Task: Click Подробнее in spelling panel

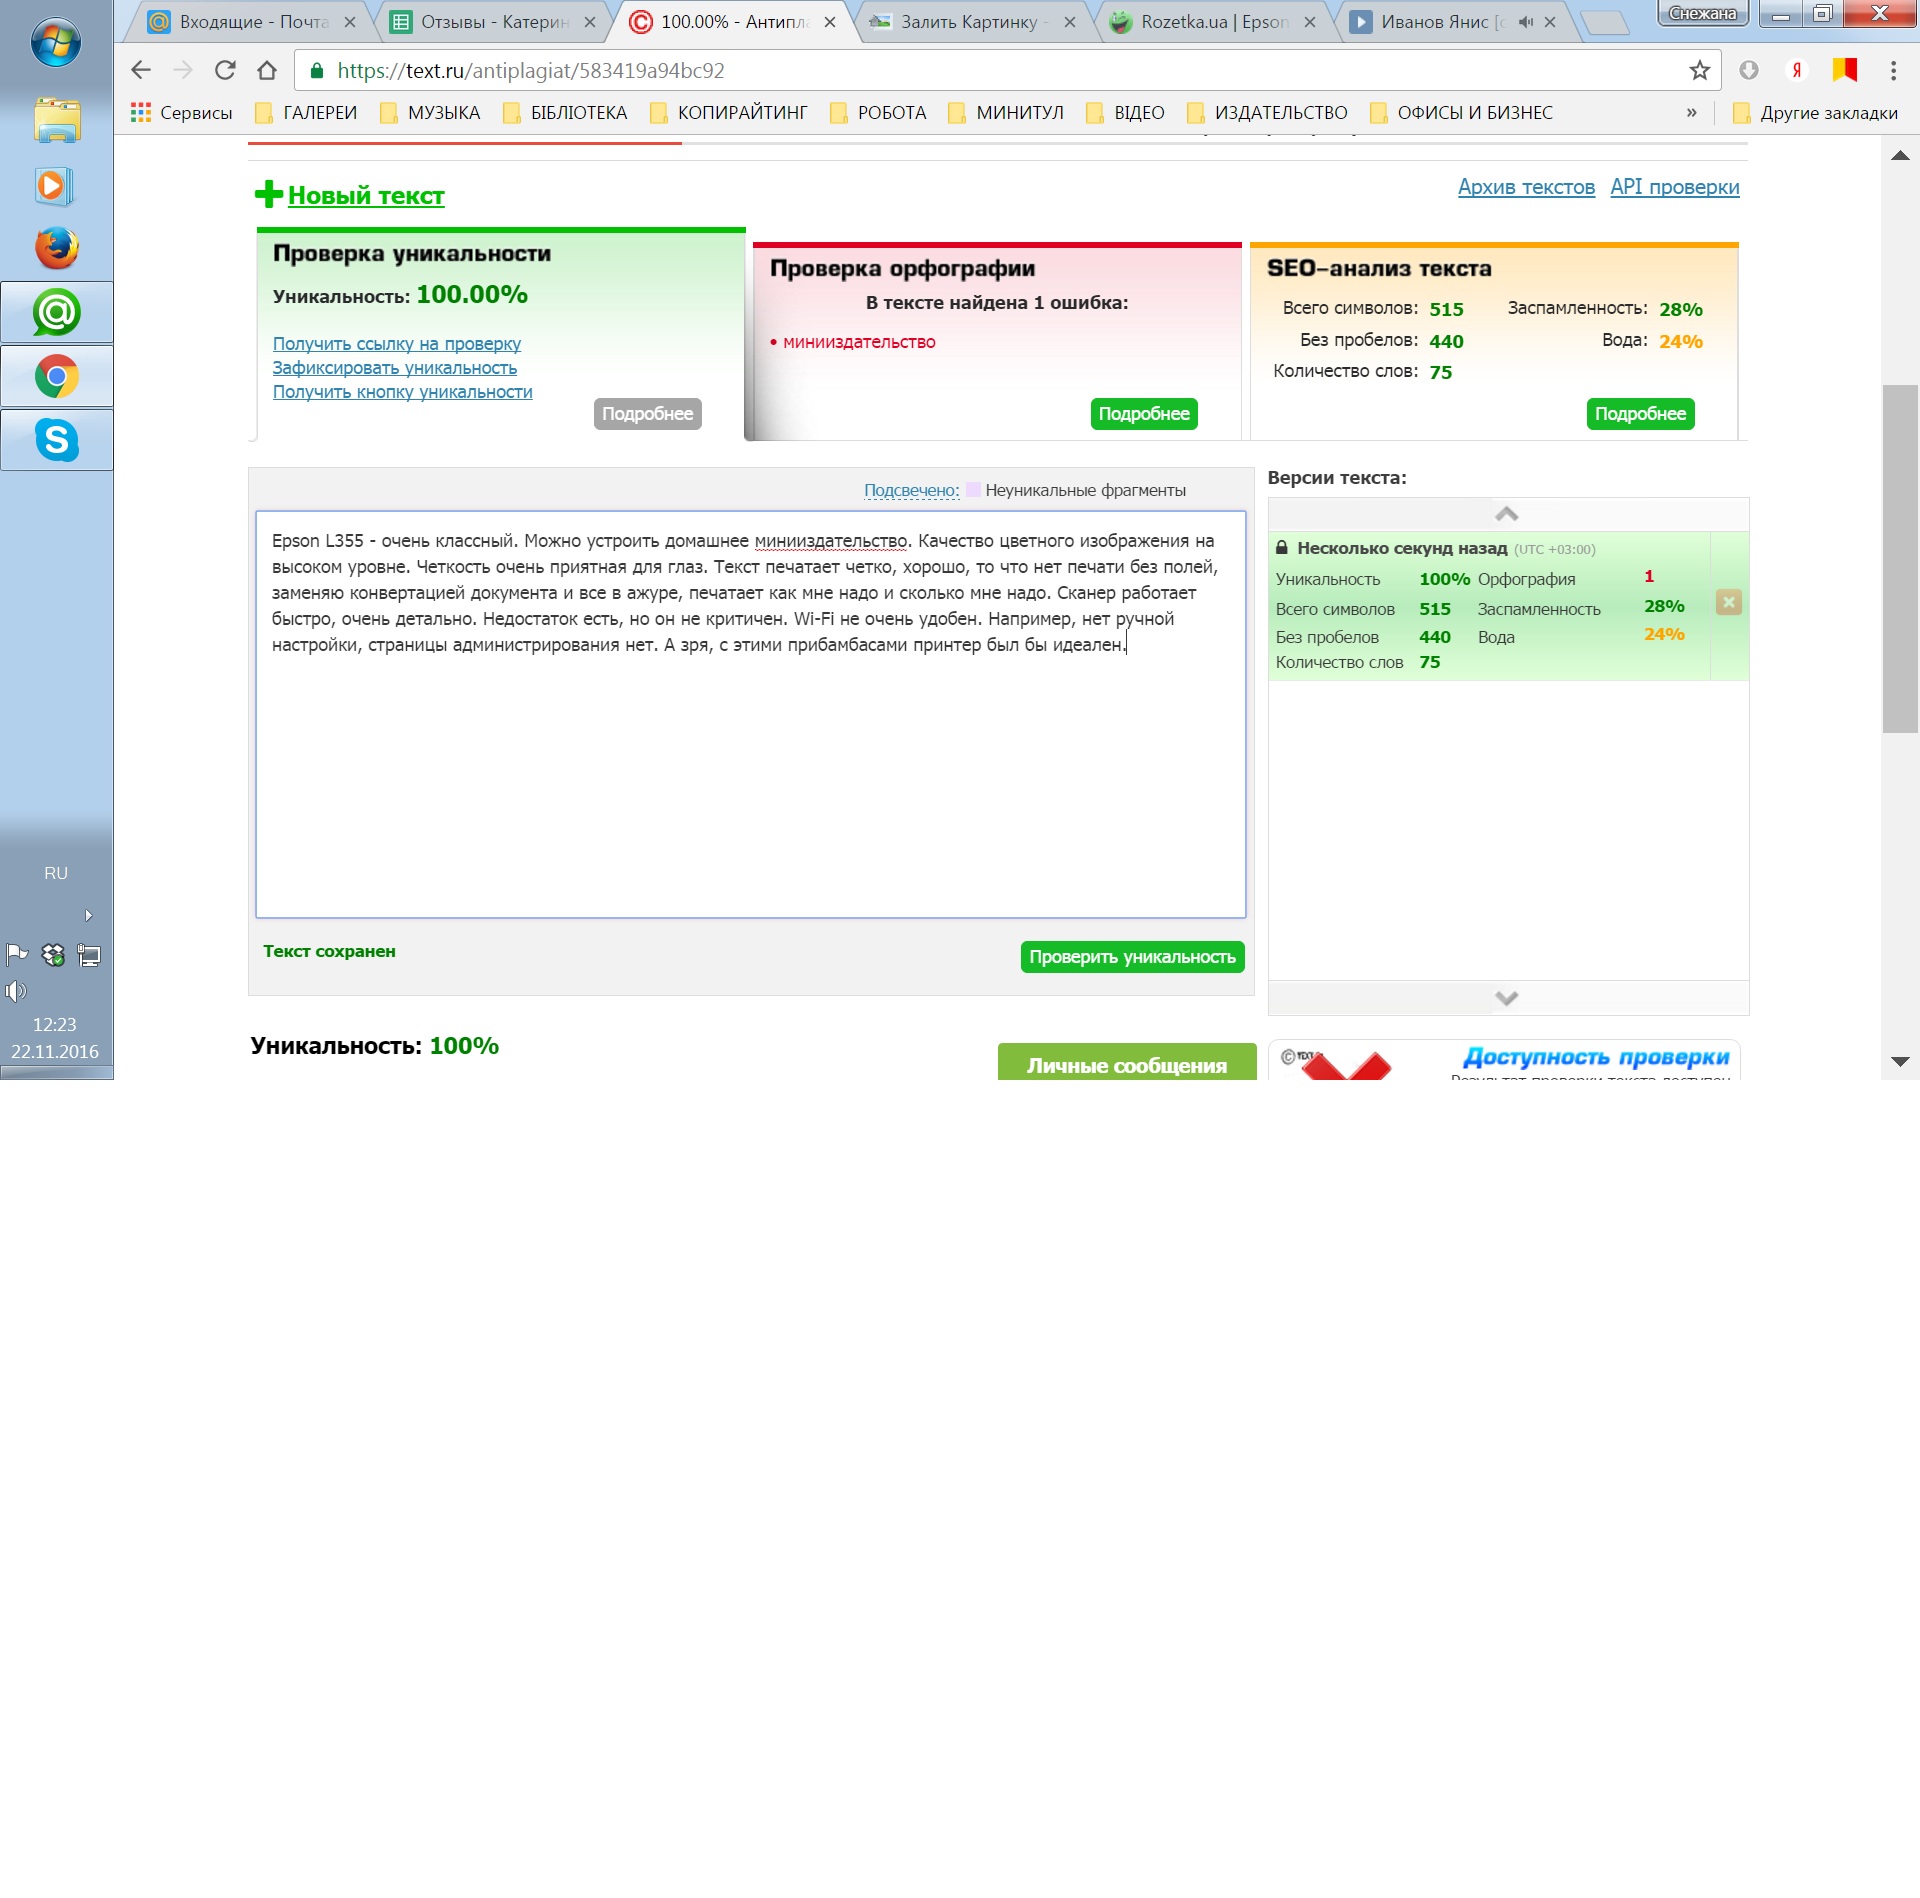Action: [1144, 414]
